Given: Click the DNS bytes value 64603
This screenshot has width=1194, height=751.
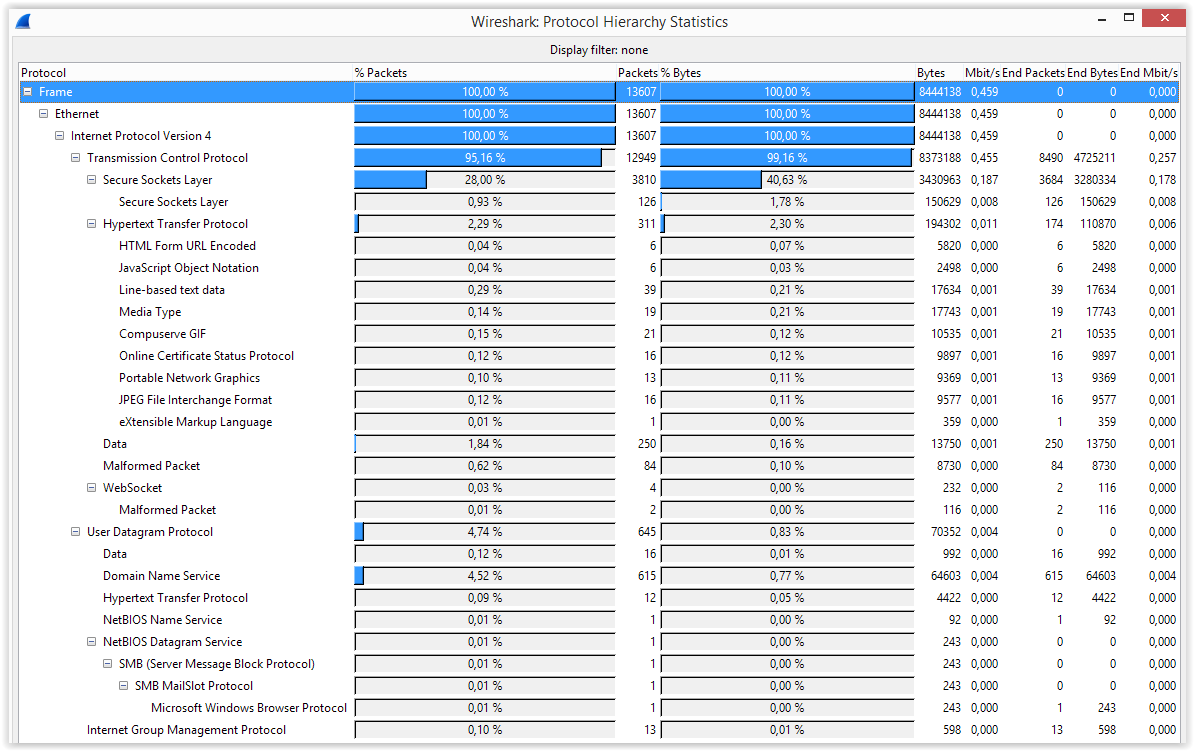Looking at the screenshot, I should (x=946, y=576).
